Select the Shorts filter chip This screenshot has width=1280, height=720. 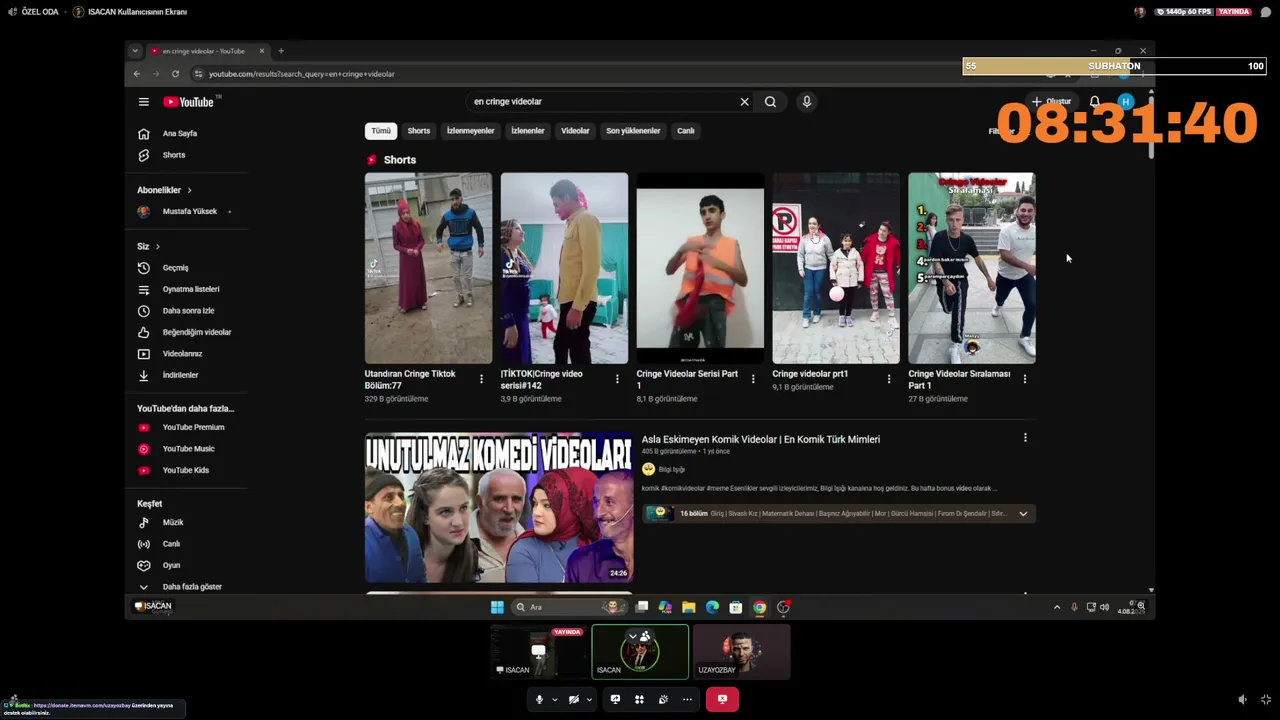point(419,131)
